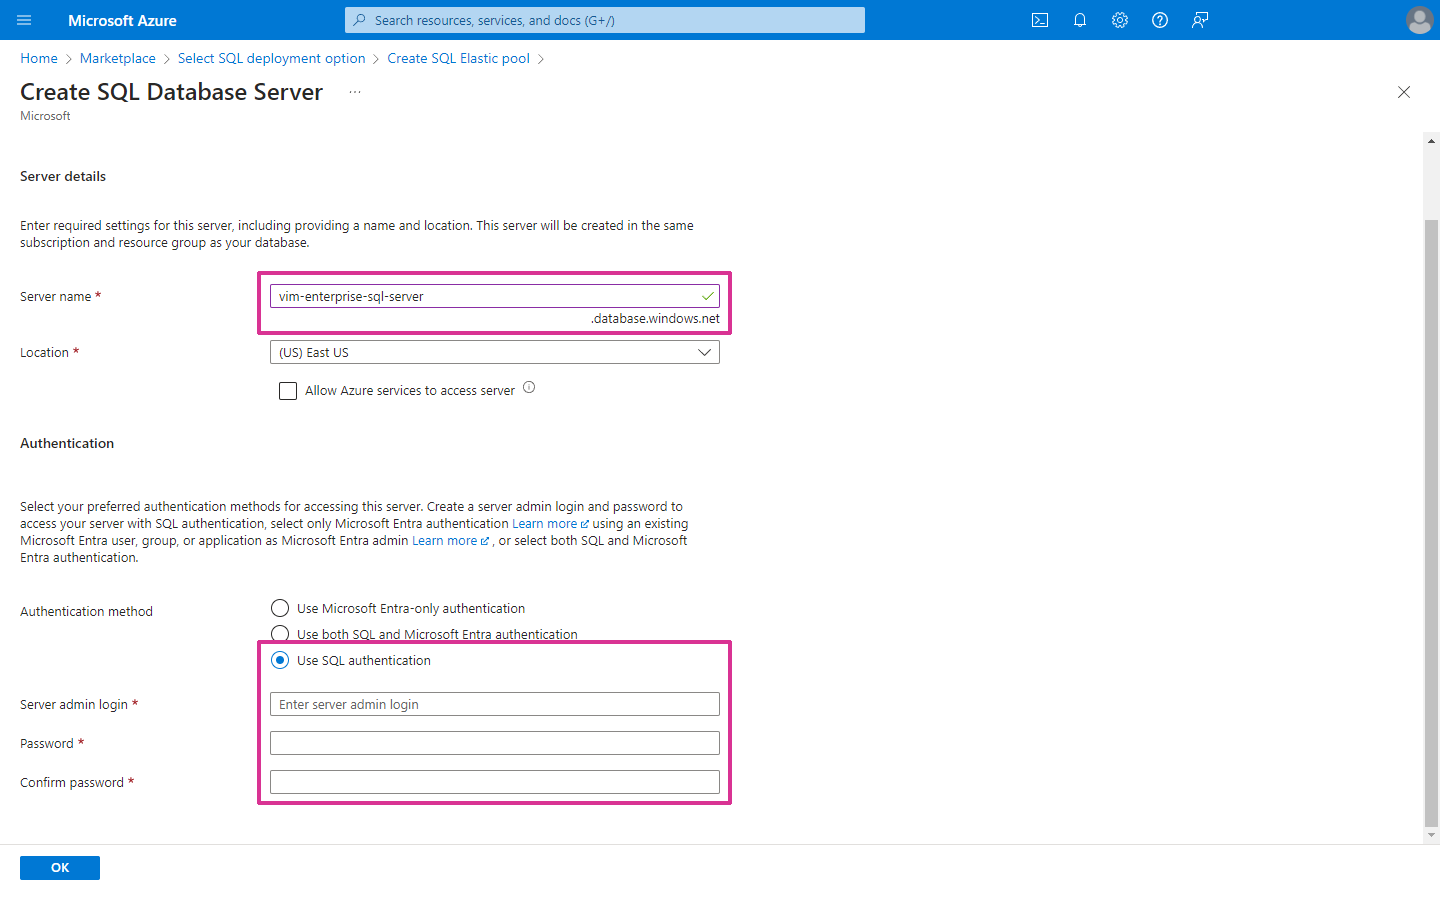Viewport: 1440px width, 900px height.
Task: Click the 'Server details' heading
Action: point(63,176)
